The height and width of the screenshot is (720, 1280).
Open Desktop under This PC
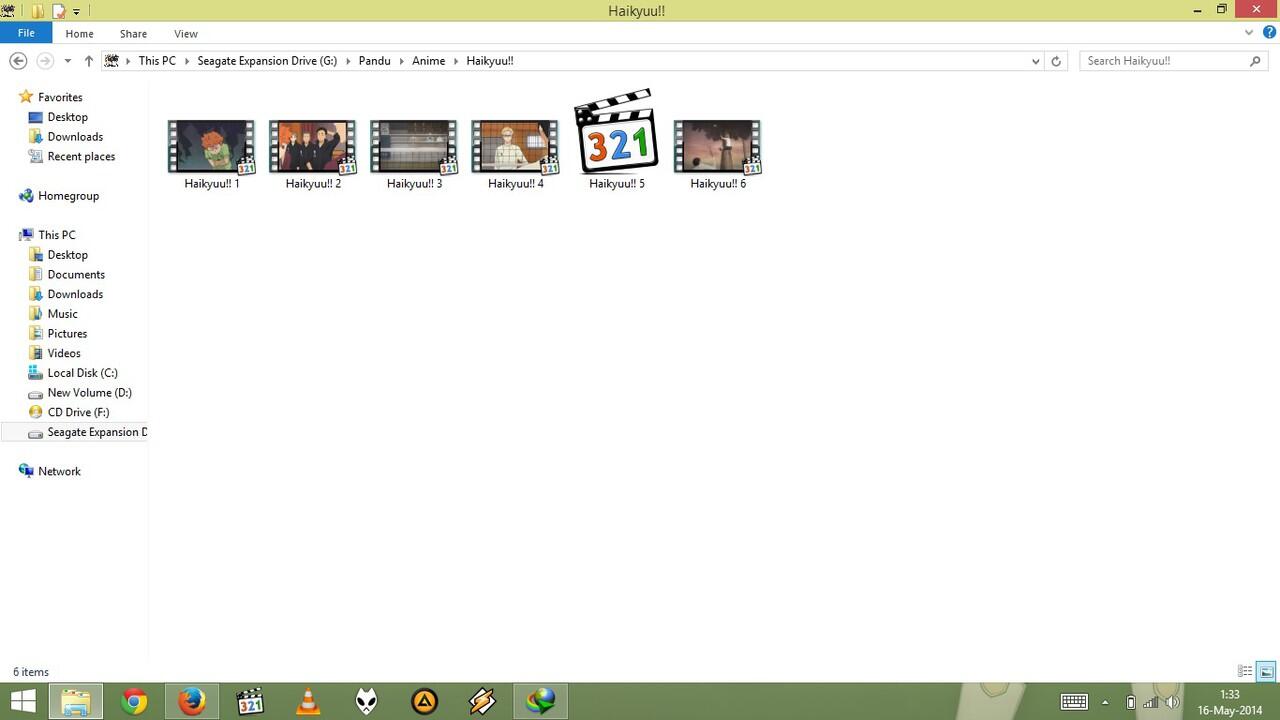click(x=67, y=255)
